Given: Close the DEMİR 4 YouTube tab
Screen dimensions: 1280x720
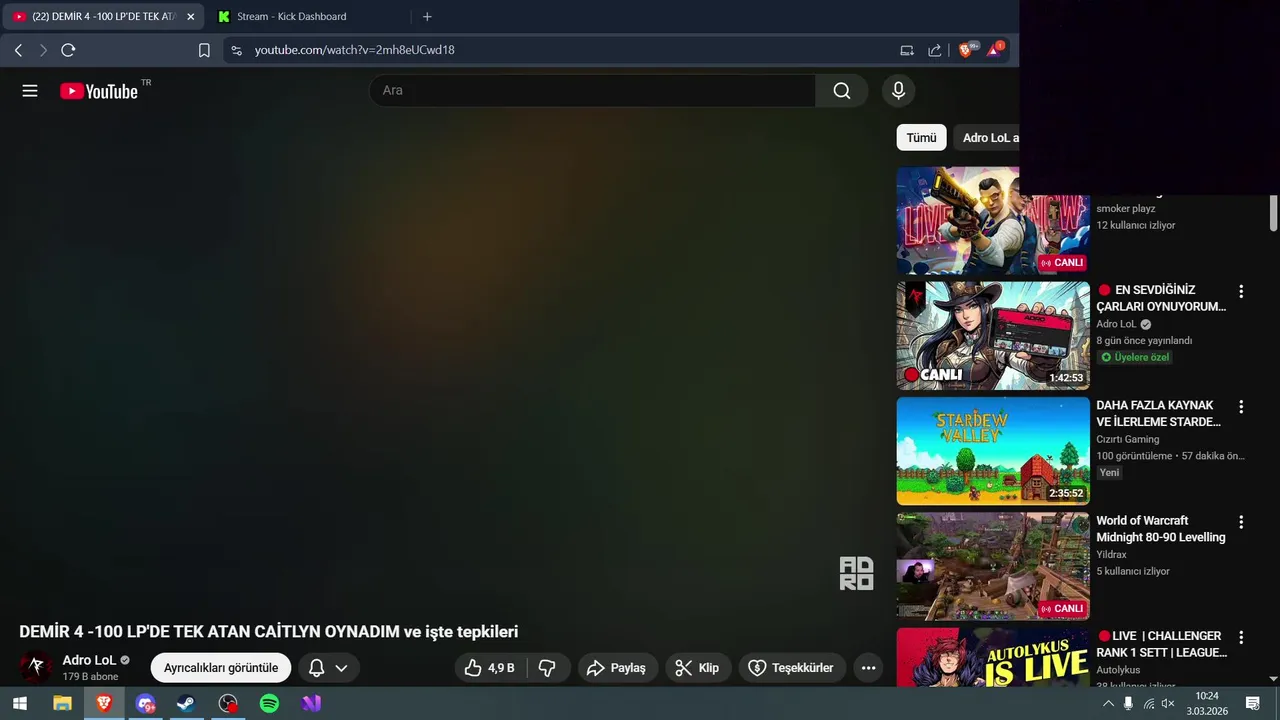Looking at the screenshot, I should [191, 17].
